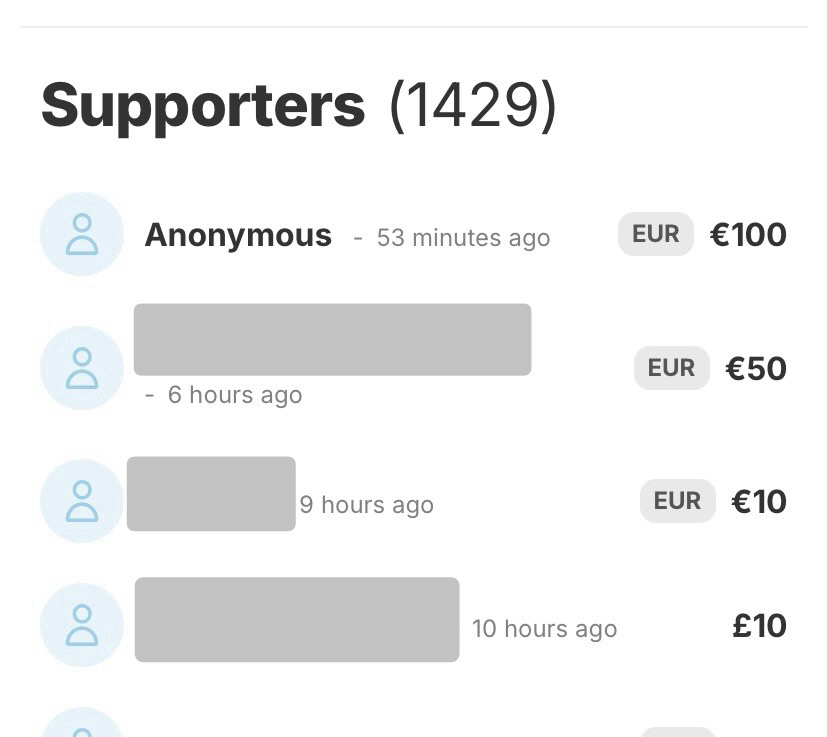This screenshot has width=827, height=737.
Task: Open the hidden-name supporter from 6 hours ago
Action: (x=332, y=340)
